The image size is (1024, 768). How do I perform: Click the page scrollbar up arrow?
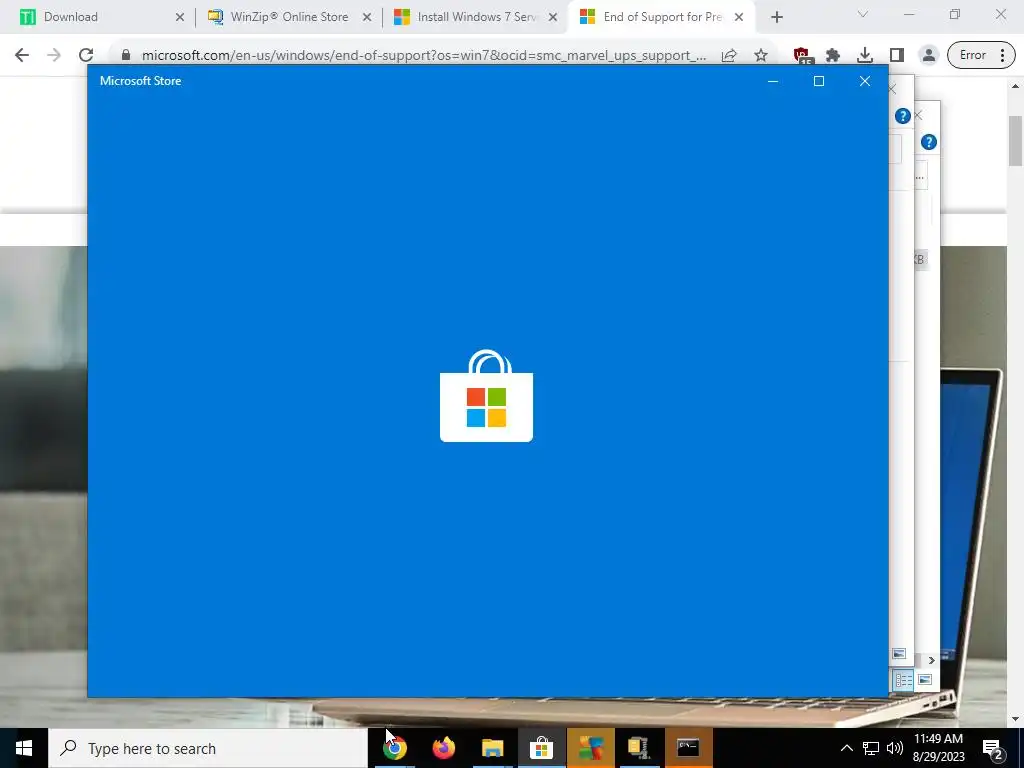tap(1016, 86)
